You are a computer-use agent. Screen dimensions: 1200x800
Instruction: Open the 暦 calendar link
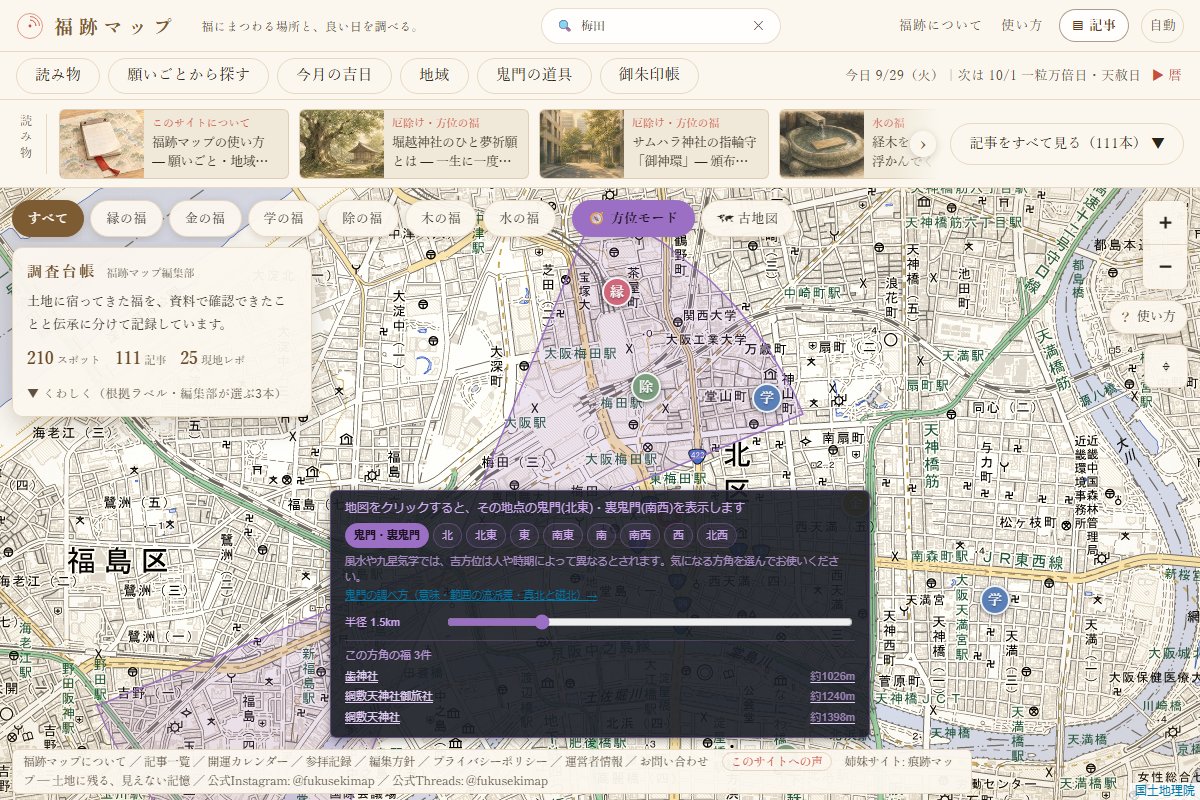click(x=1167, y=75)
